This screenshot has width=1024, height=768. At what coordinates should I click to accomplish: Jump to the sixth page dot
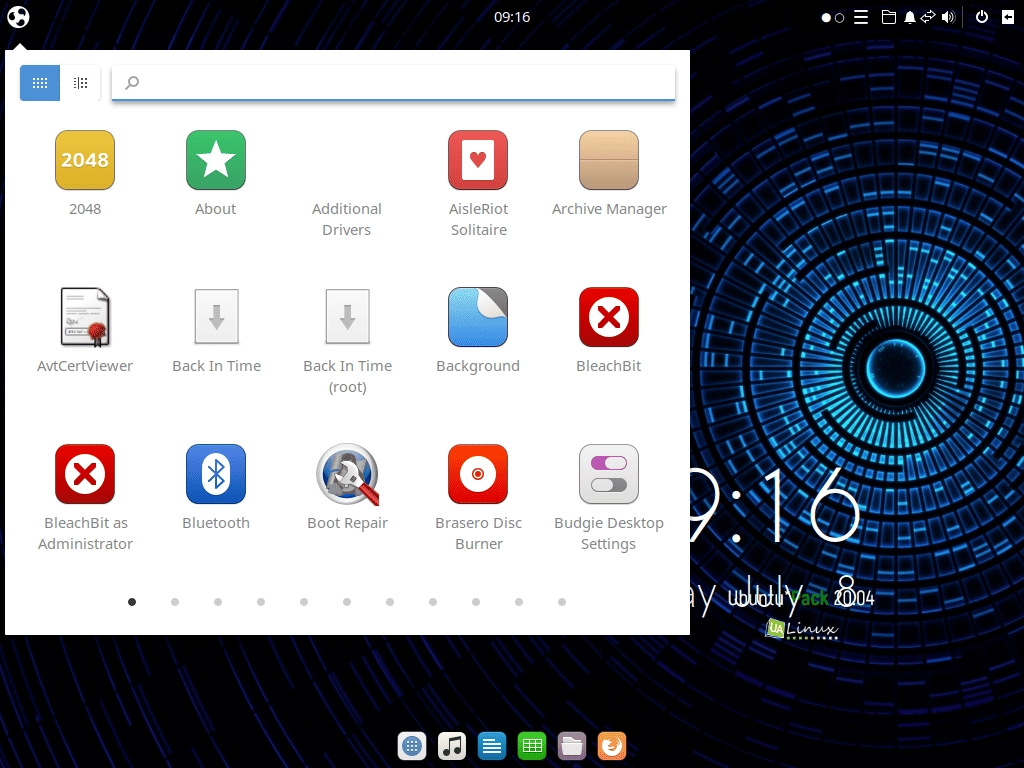point(347,602)
